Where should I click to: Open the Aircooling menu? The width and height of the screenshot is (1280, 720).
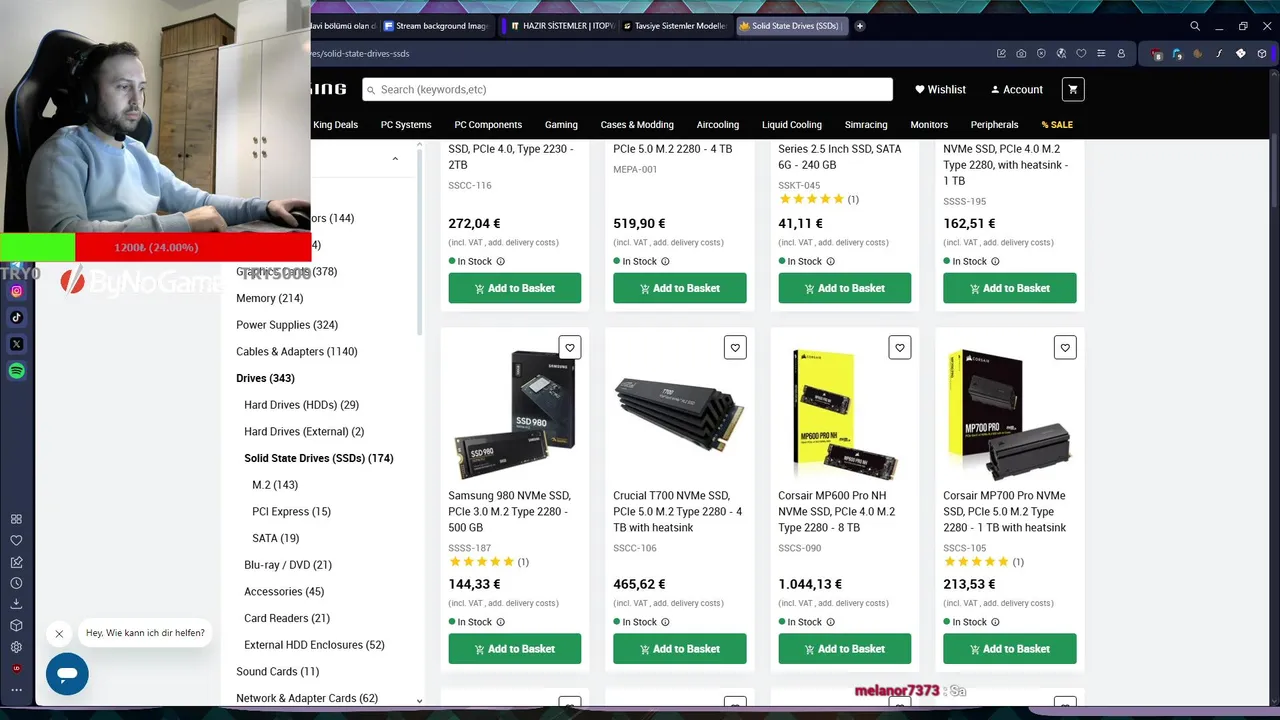coord(718,125)
